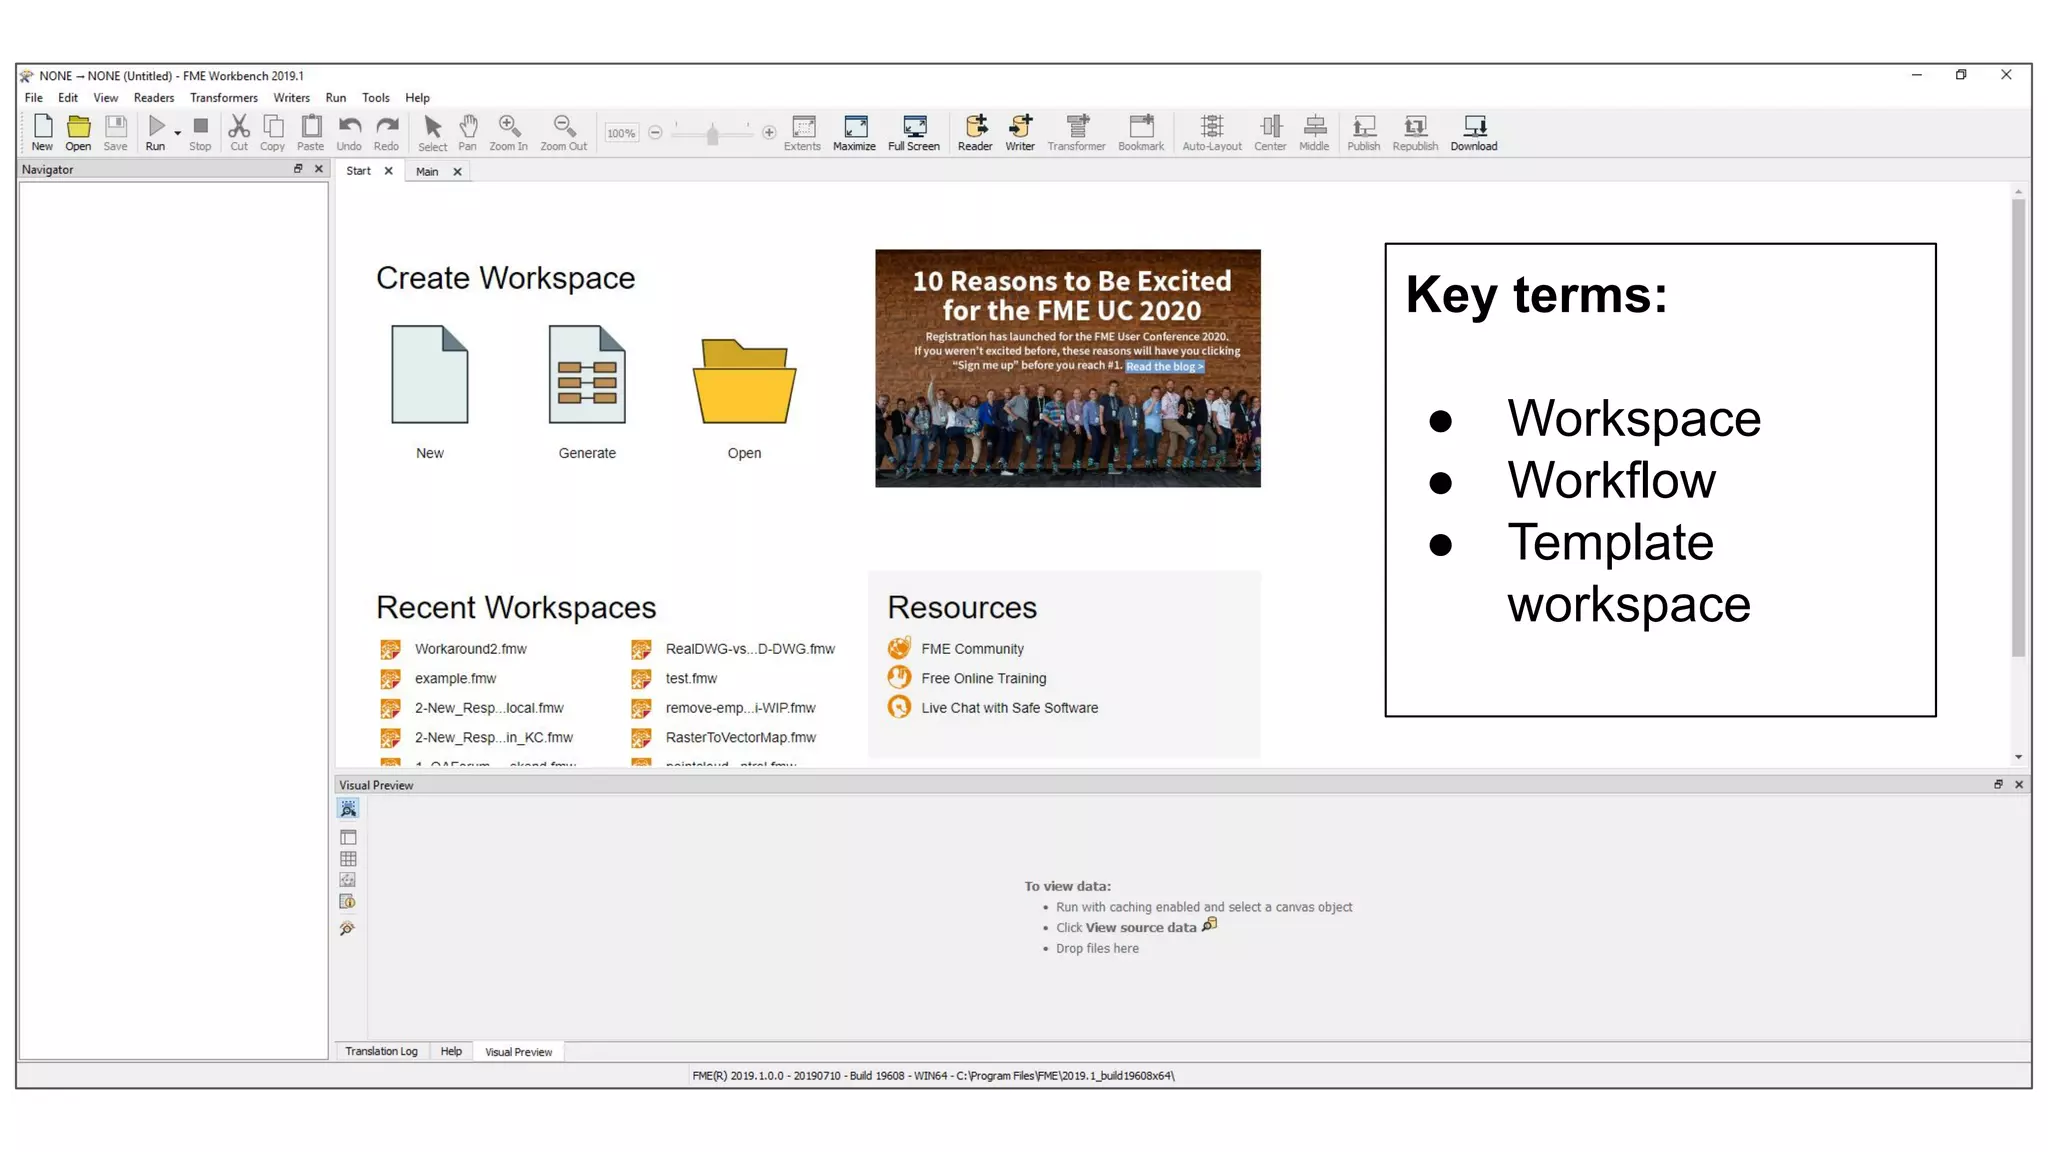Open the FME Community resource link
This screenshot has height=1152, width=2048.
[x=972, y=649]
